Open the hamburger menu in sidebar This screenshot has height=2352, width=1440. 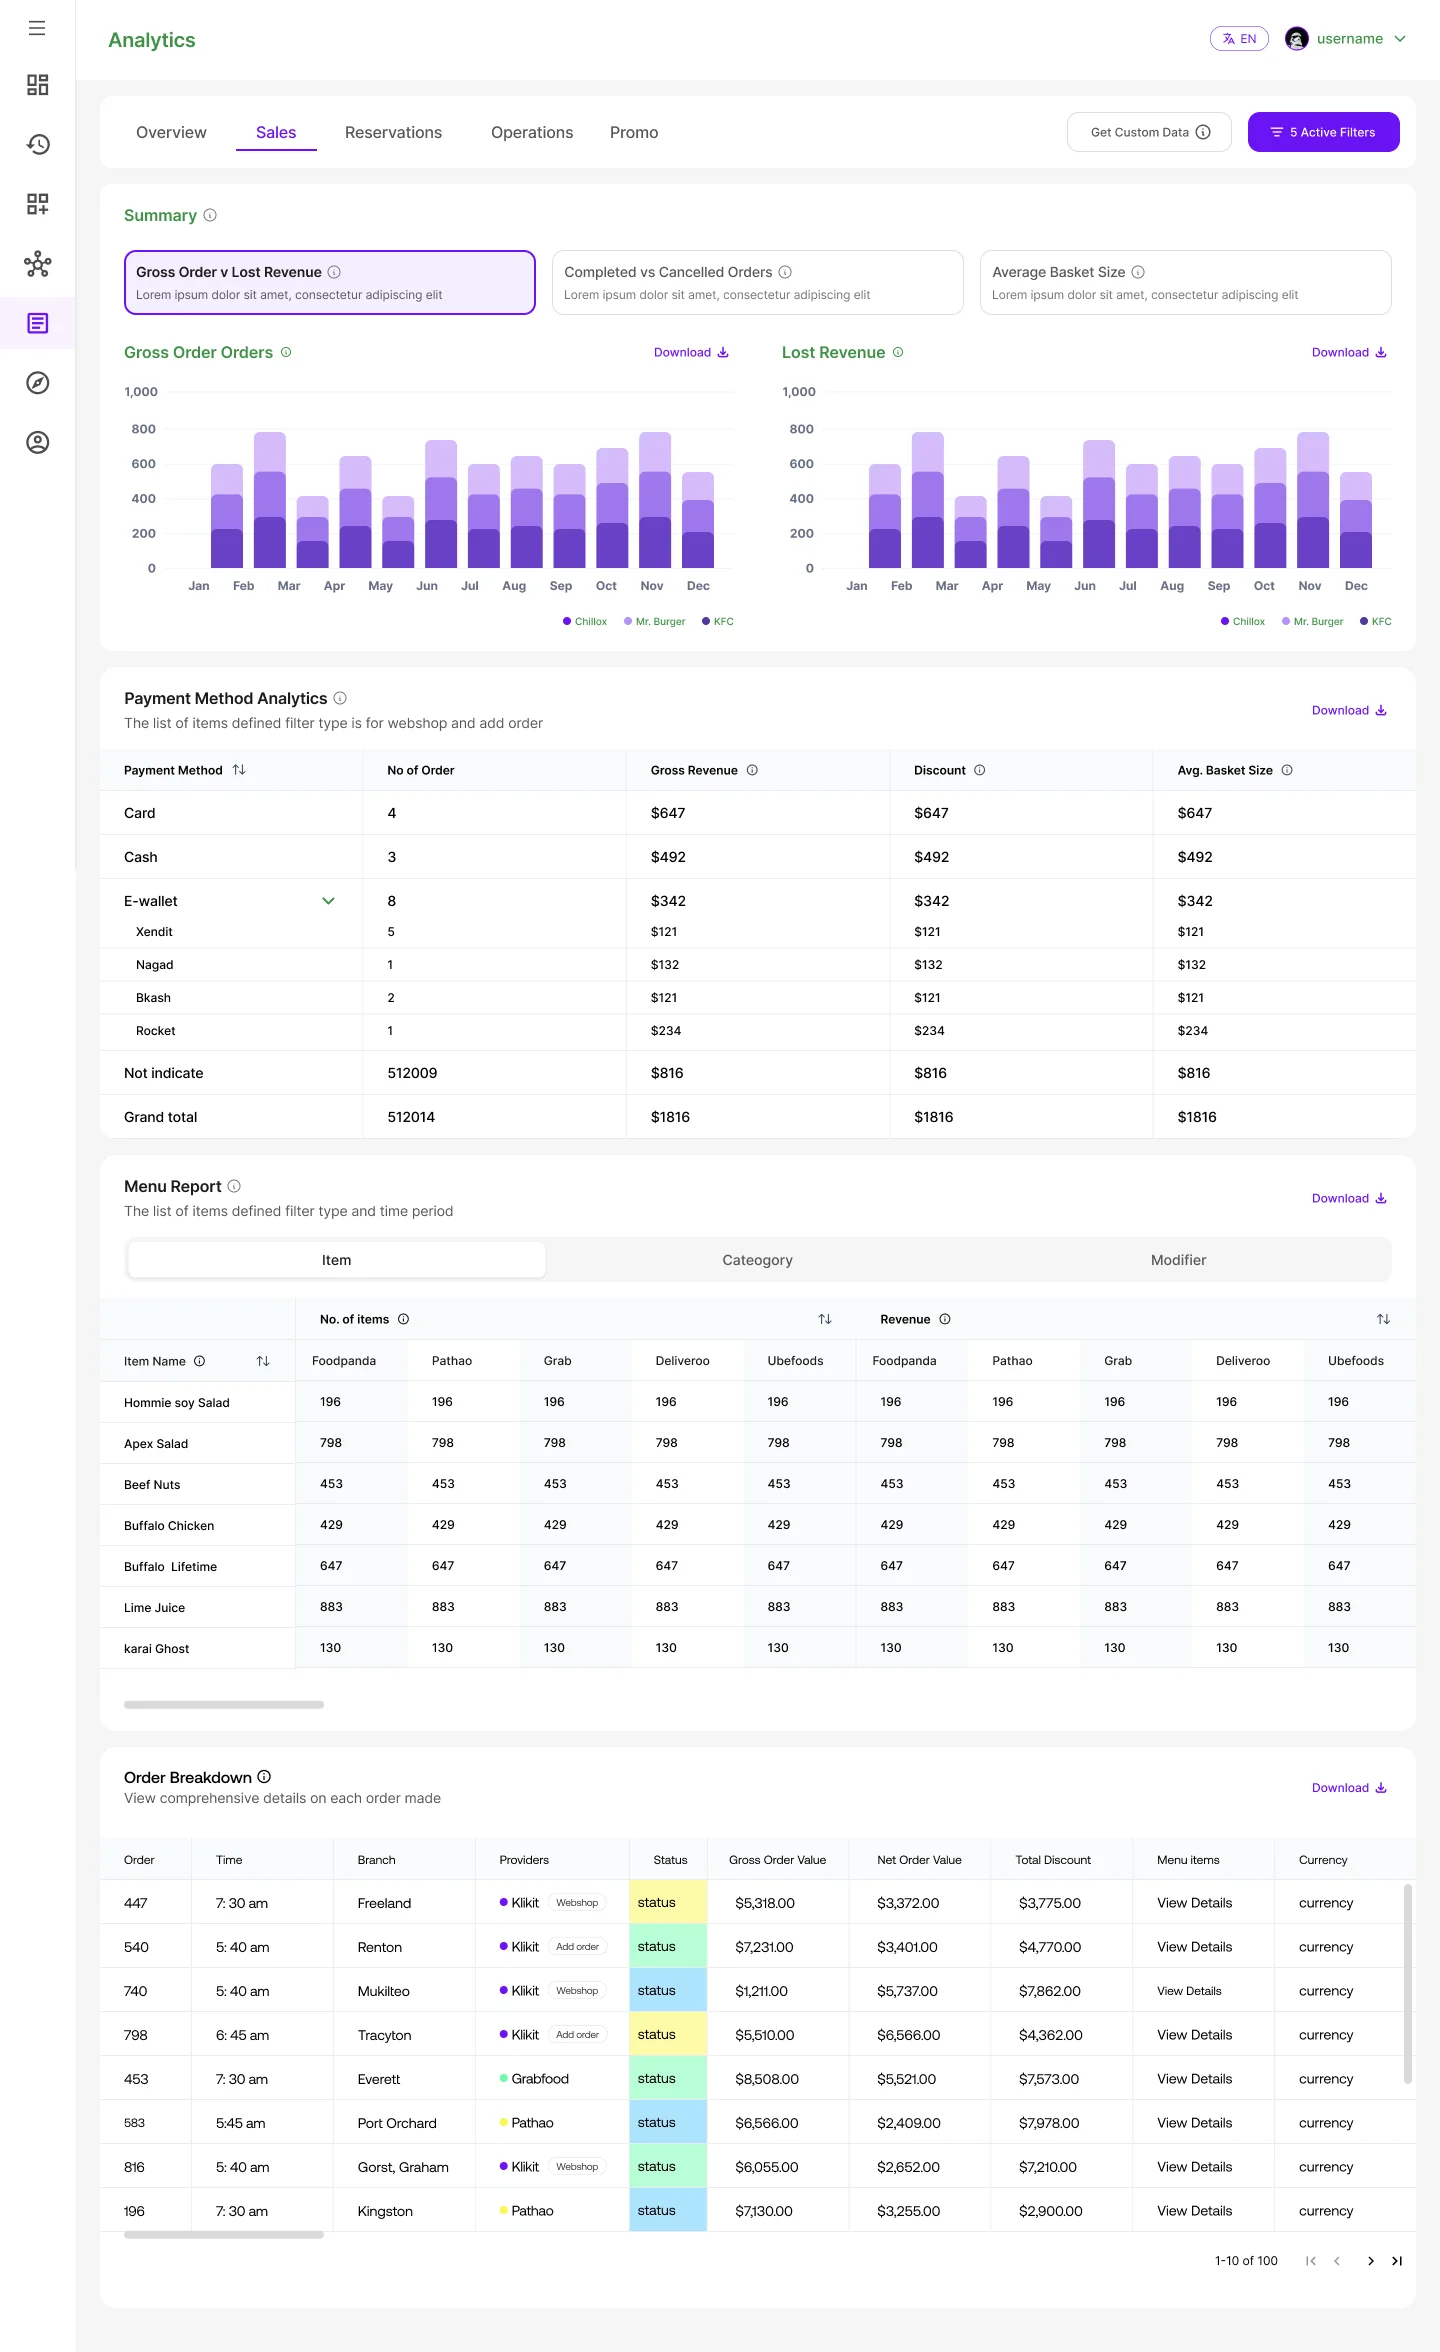point(37,28)
